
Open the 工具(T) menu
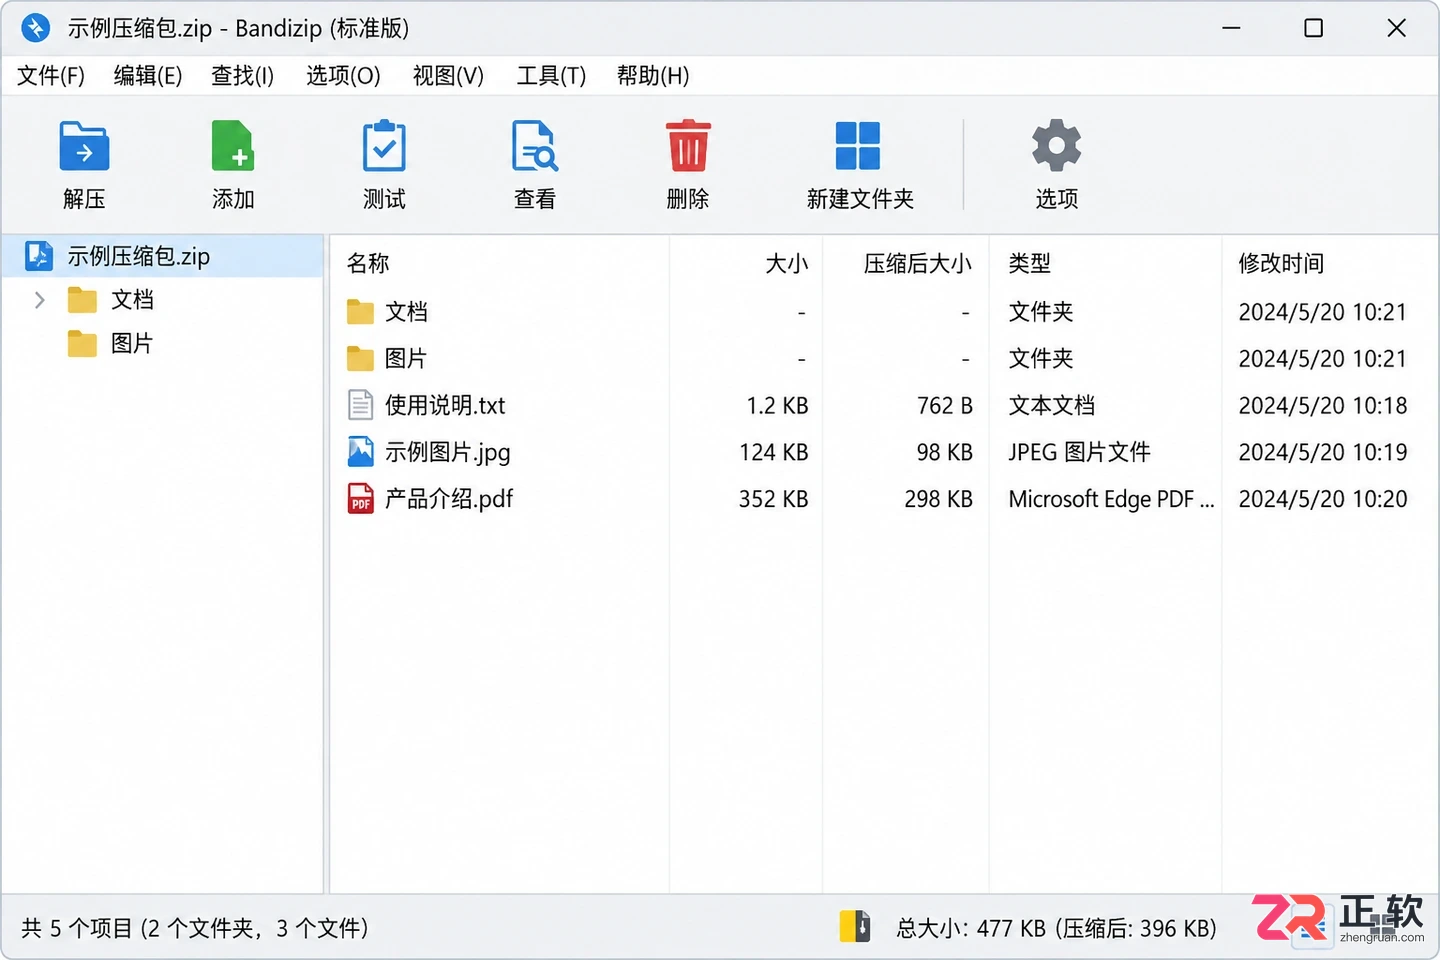(x=551, y=76)
